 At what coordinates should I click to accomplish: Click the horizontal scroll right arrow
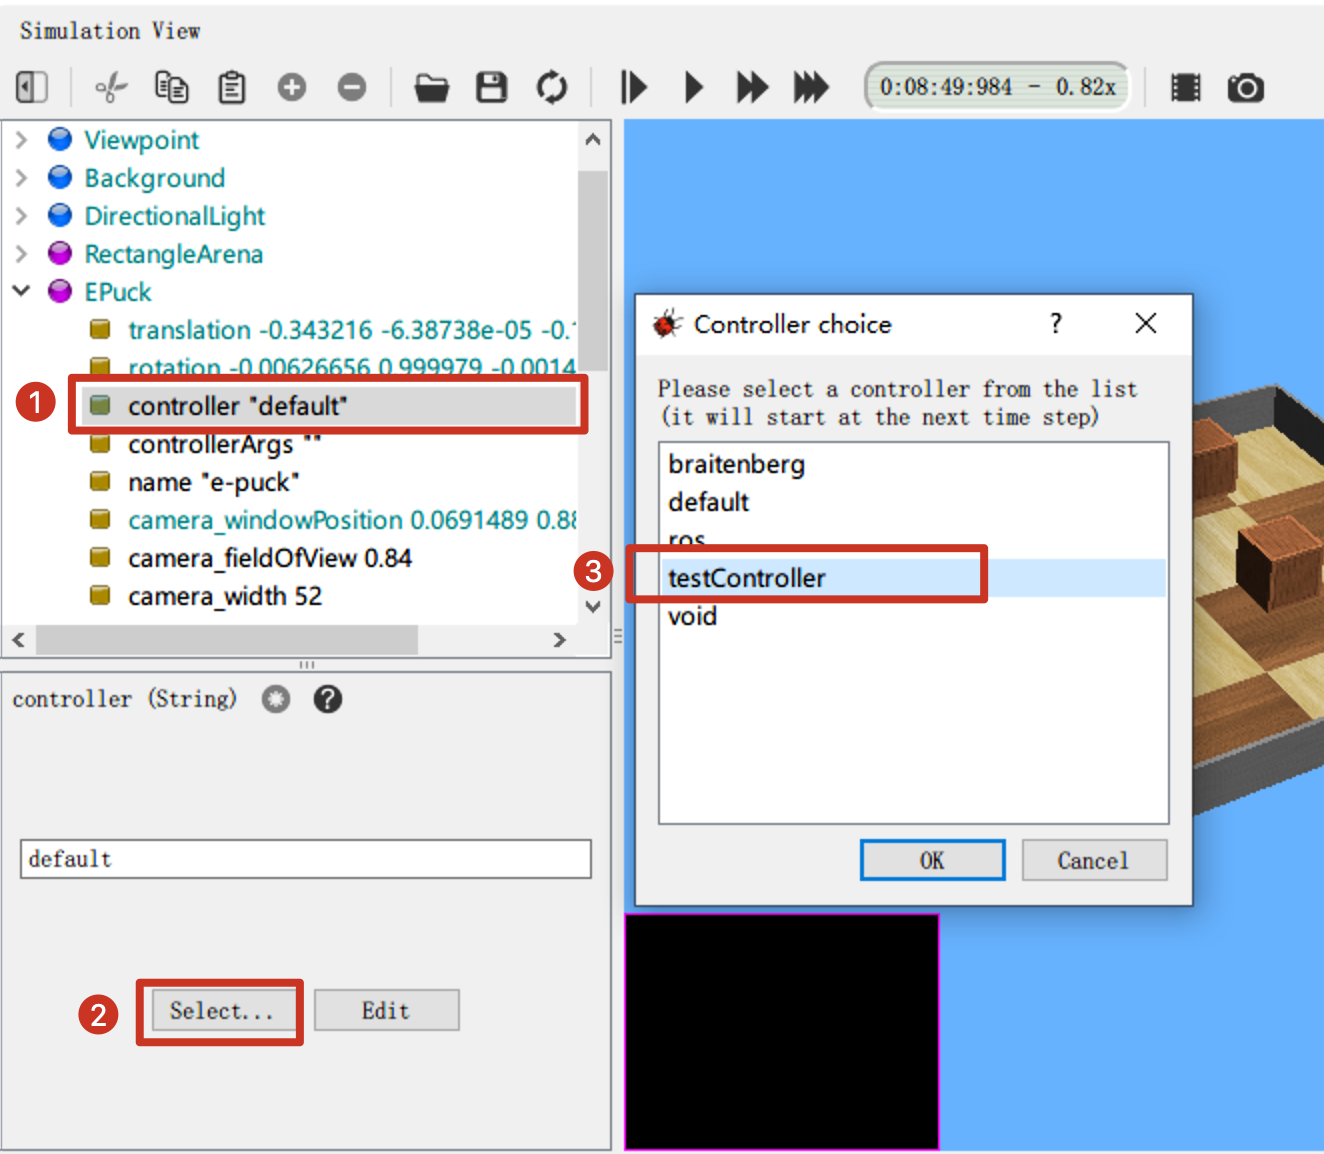[559, 639]
